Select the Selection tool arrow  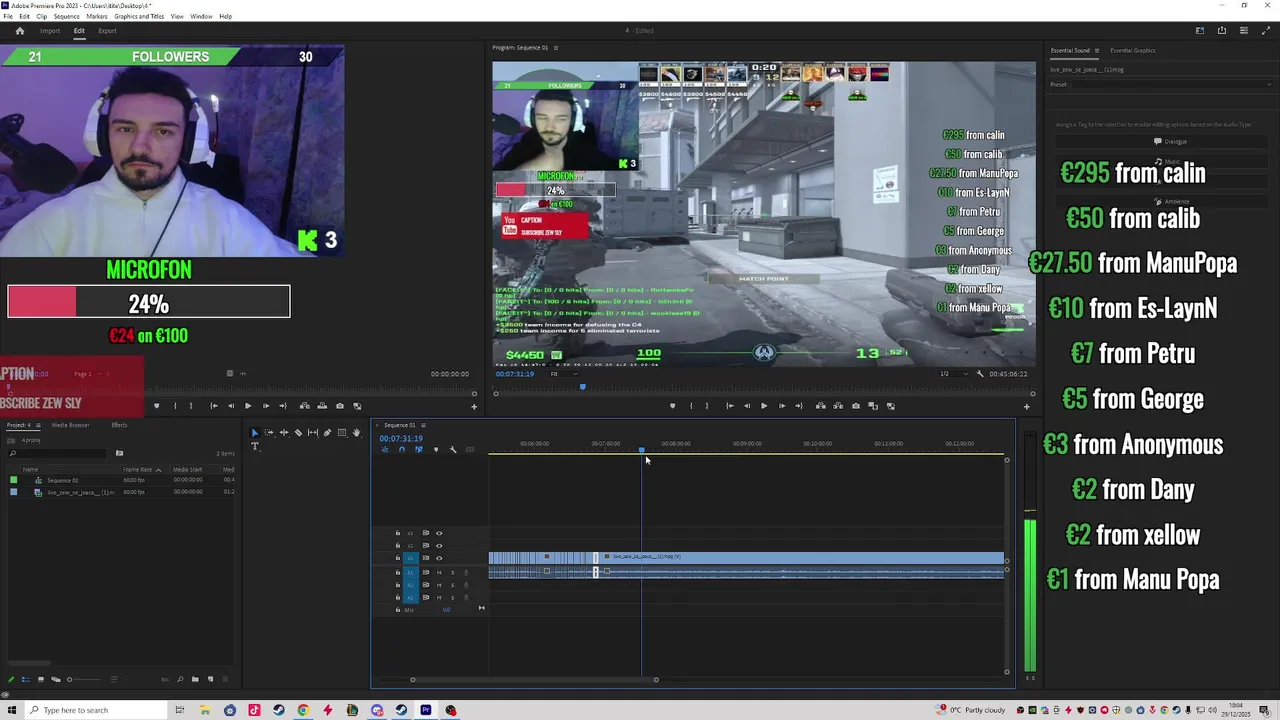tap(254, 433)
